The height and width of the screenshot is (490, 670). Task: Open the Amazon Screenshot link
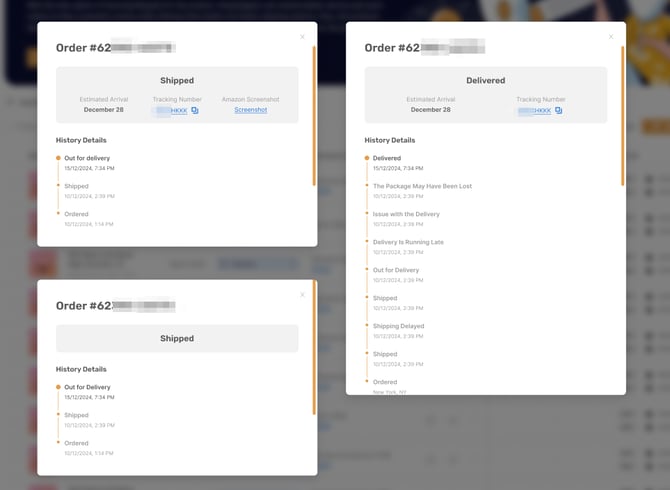coord(250,110)
